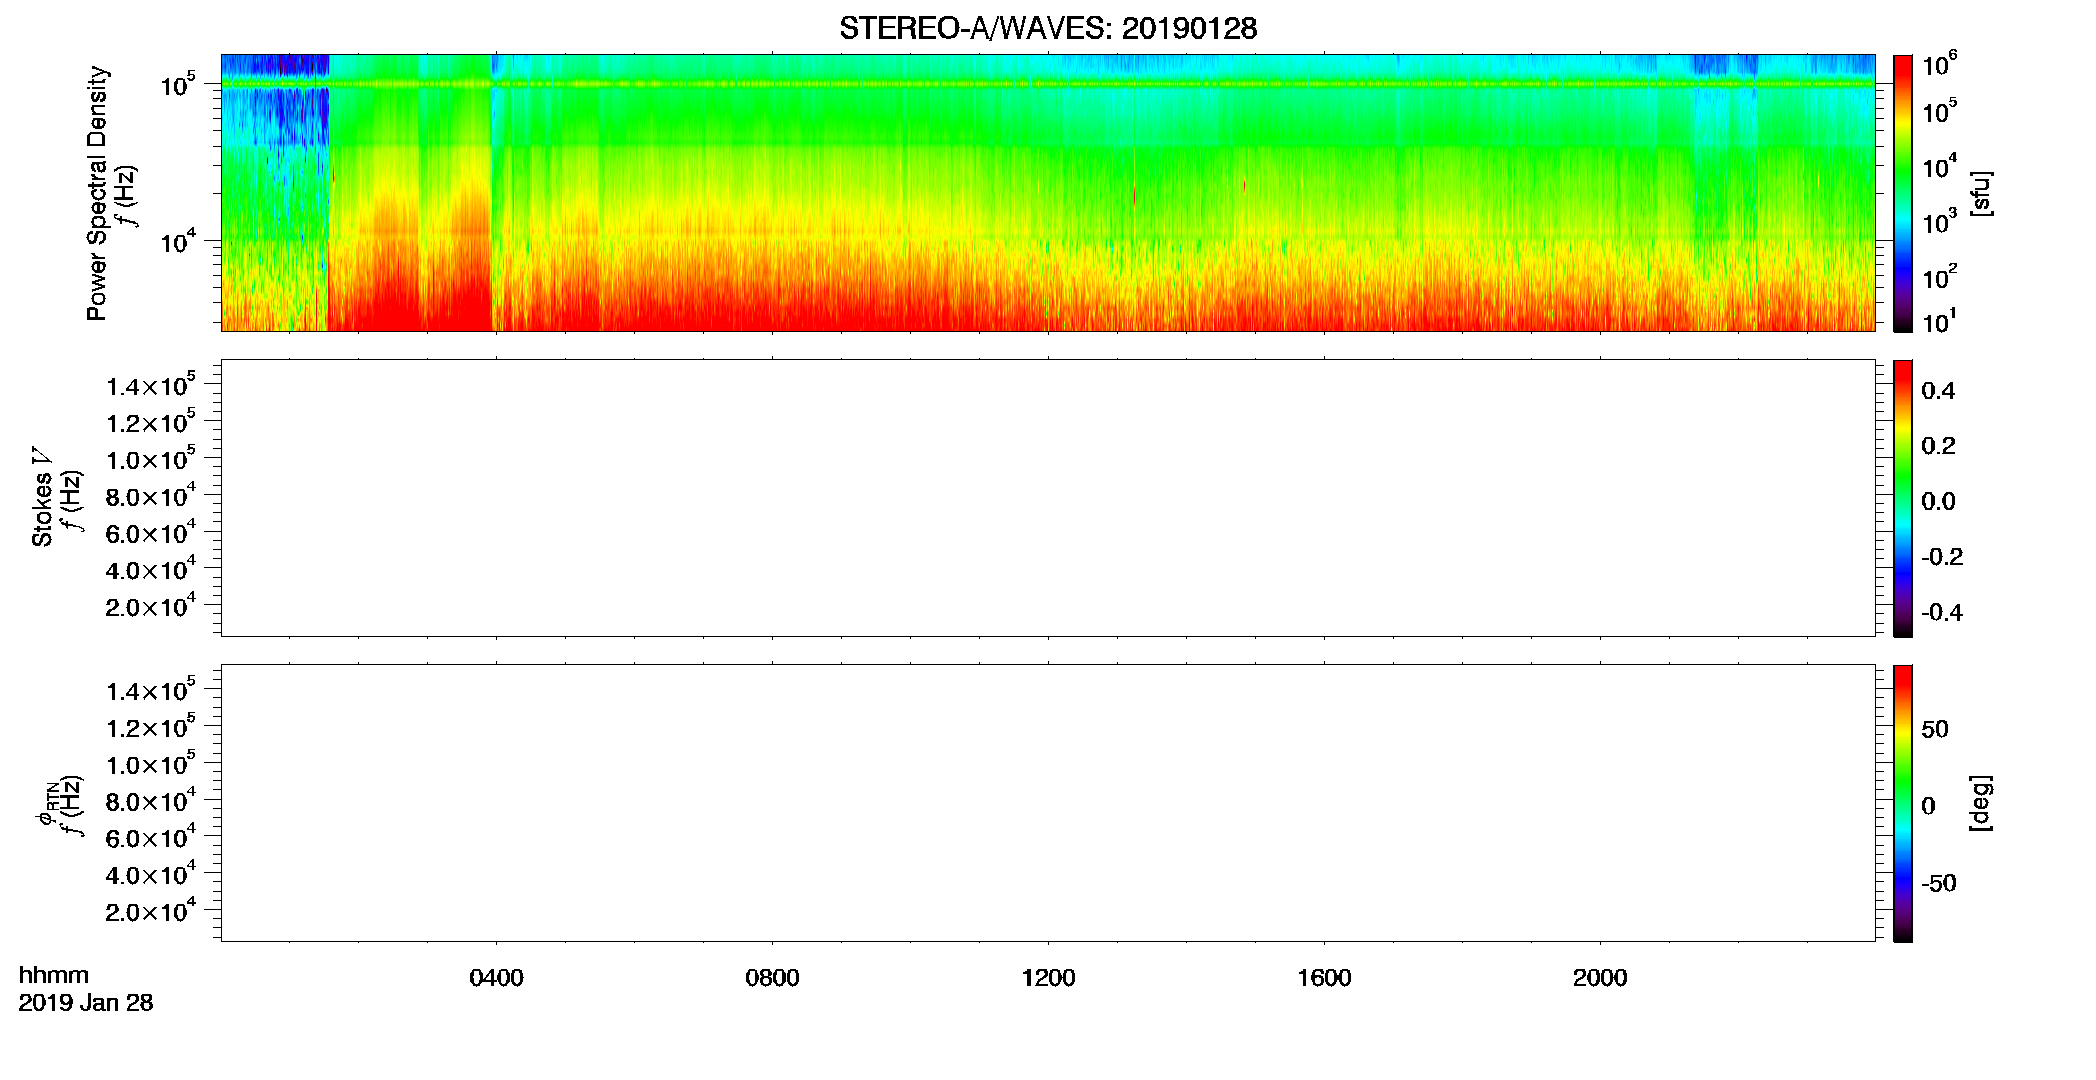
Task: Click the "0.0" label on the Stokes V color bar
Action: (x=1938, y=502)
